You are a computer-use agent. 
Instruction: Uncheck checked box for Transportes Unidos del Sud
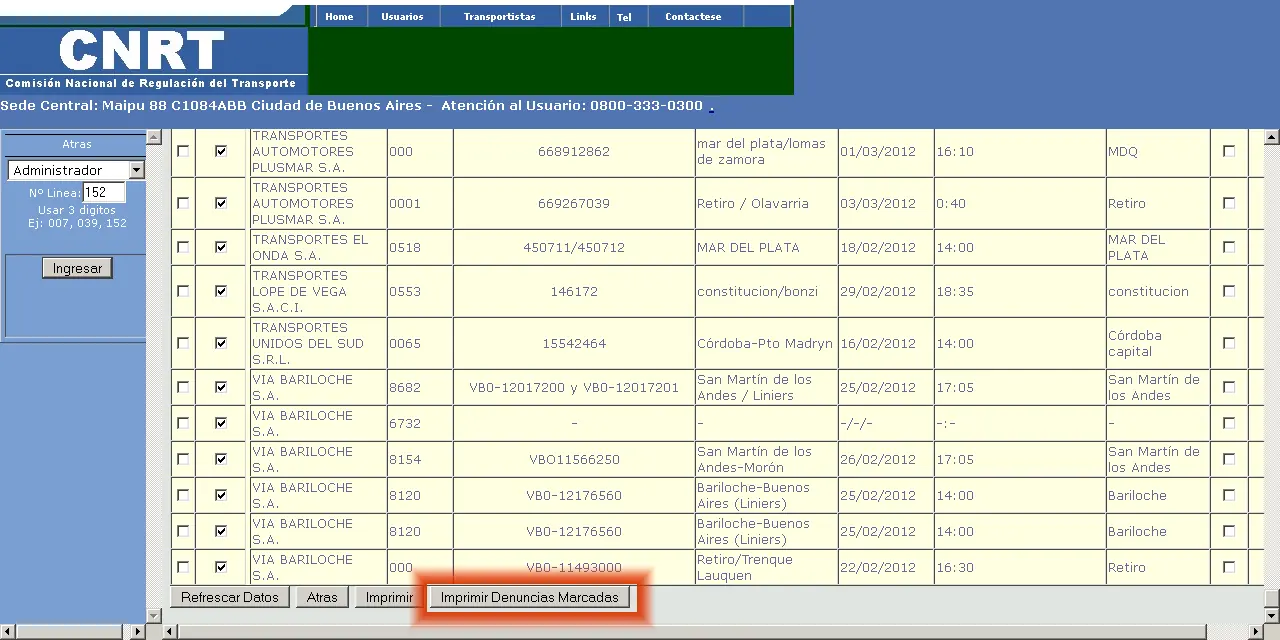click(221, 343)
